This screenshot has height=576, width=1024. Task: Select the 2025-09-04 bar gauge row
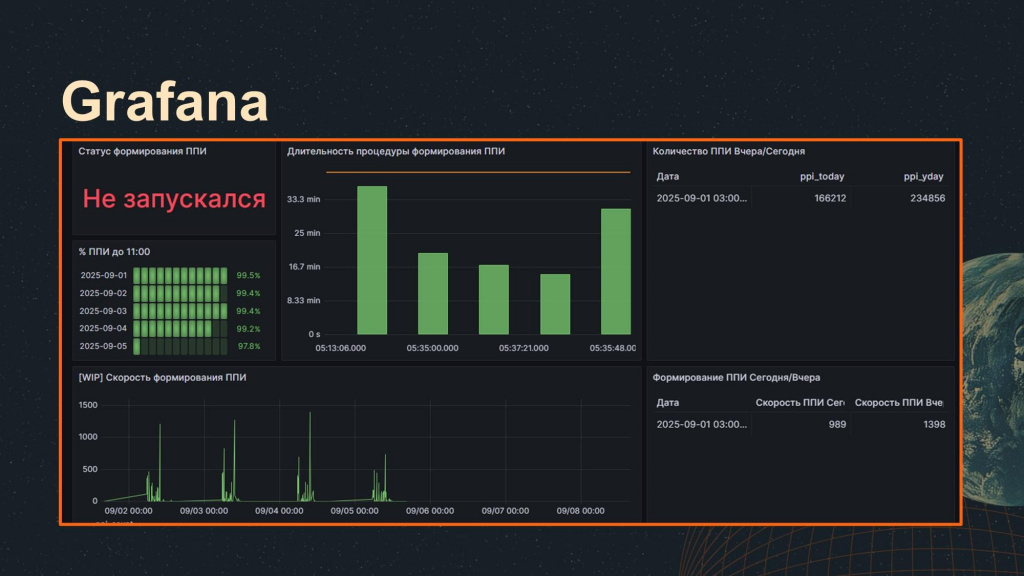170,328
